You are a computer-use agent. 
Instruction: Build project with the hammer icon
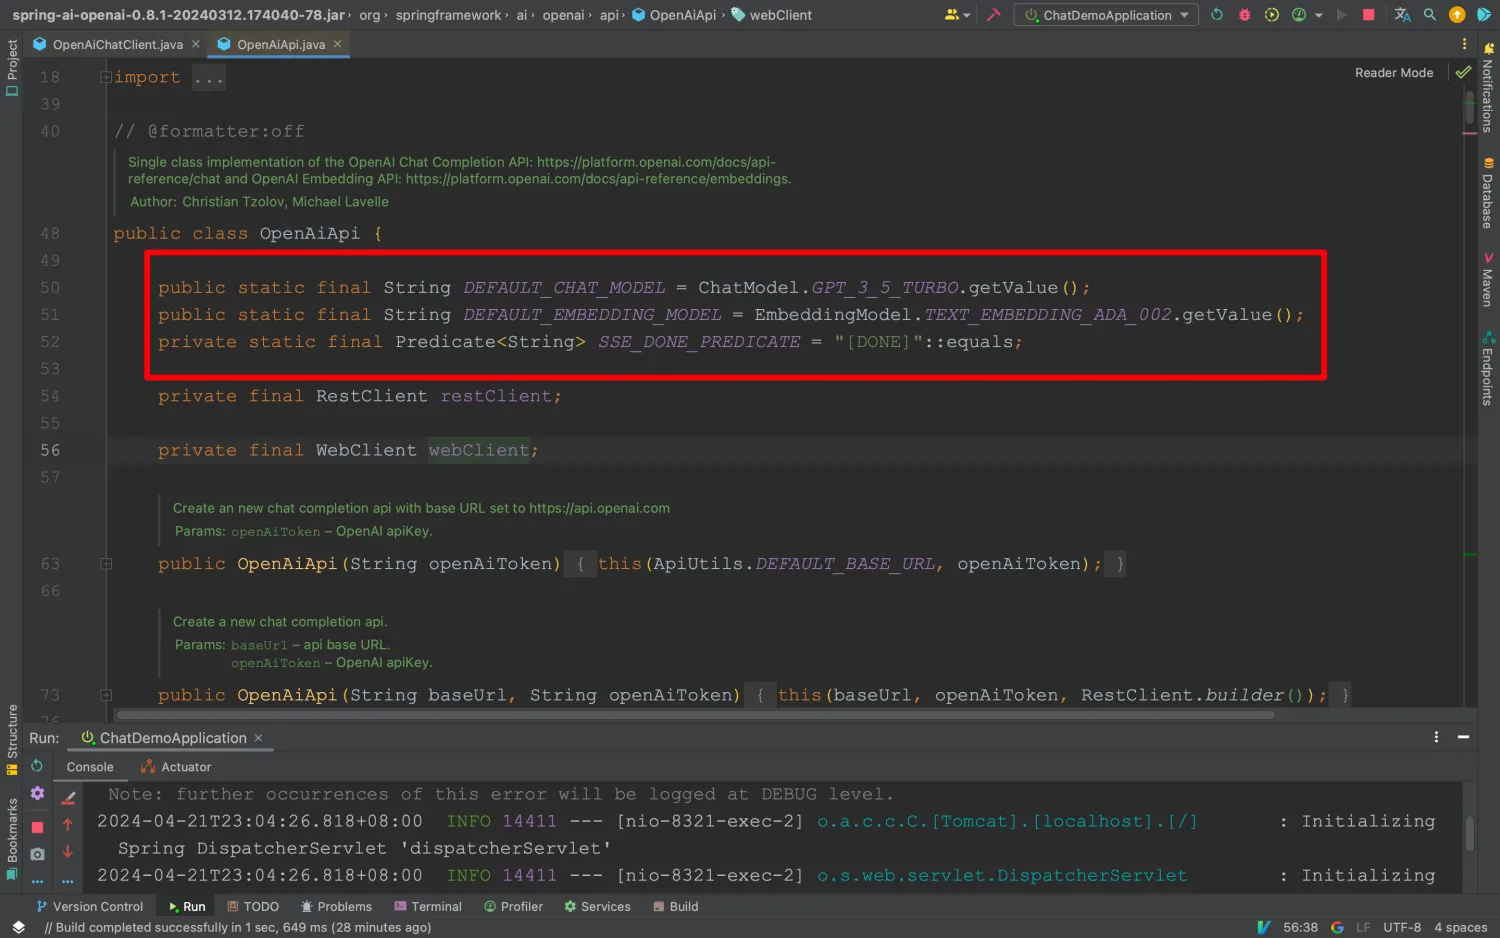[993, 15]
